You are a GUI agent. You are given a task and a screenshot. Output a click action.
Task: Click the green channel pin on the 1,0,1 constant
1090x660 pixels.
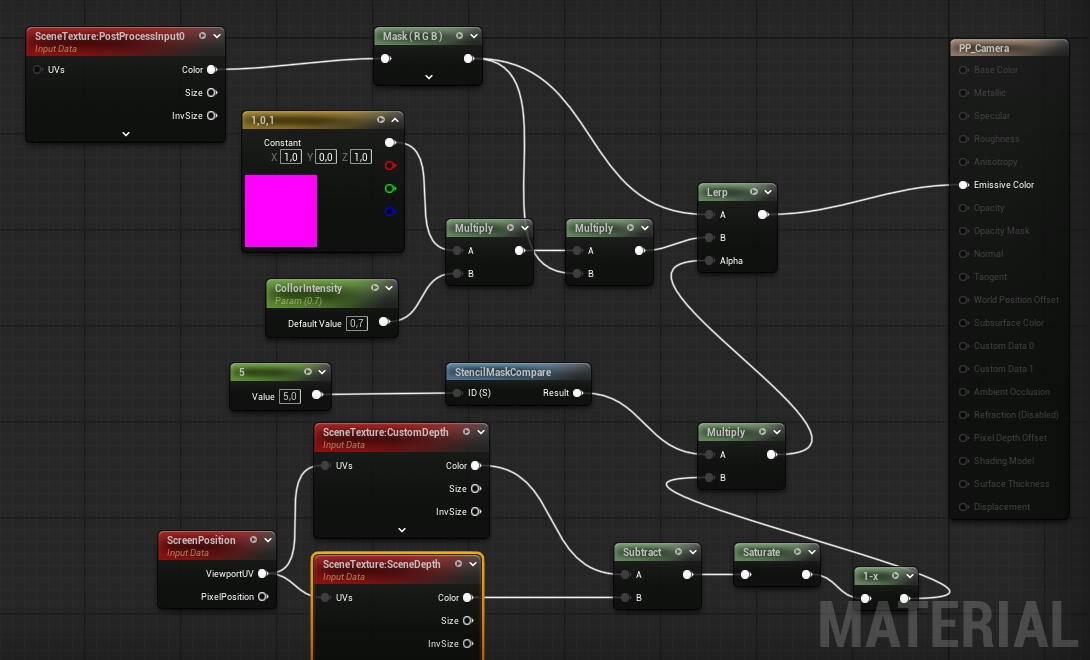(x=390, y=188)
